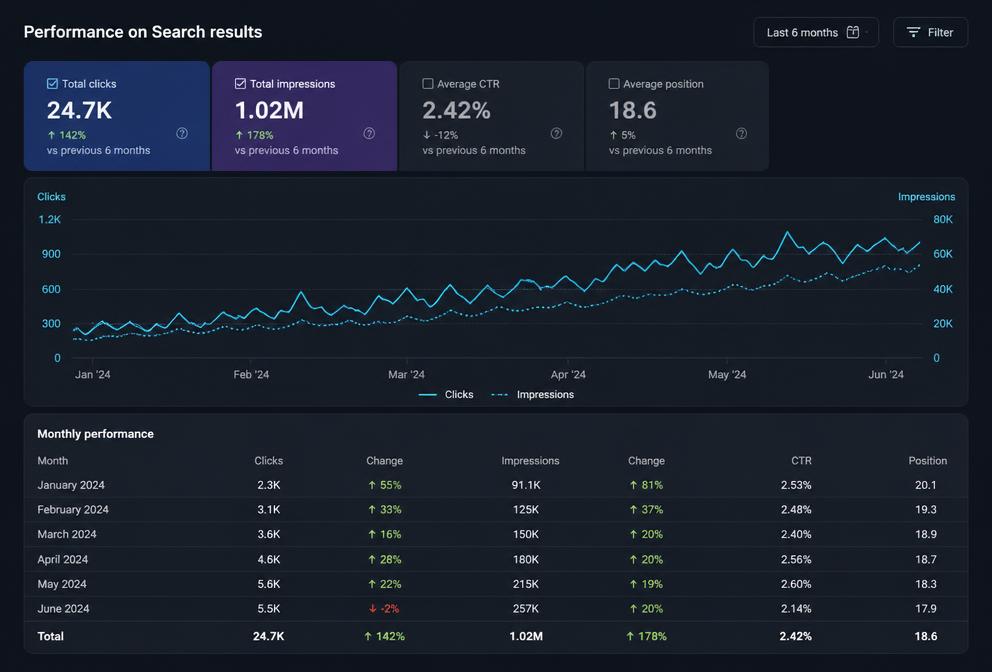Image resolution: width=992 pixels, height=672 pixels.
Task: Open help icon on Total clicks card
Action: tap(182, 134)
